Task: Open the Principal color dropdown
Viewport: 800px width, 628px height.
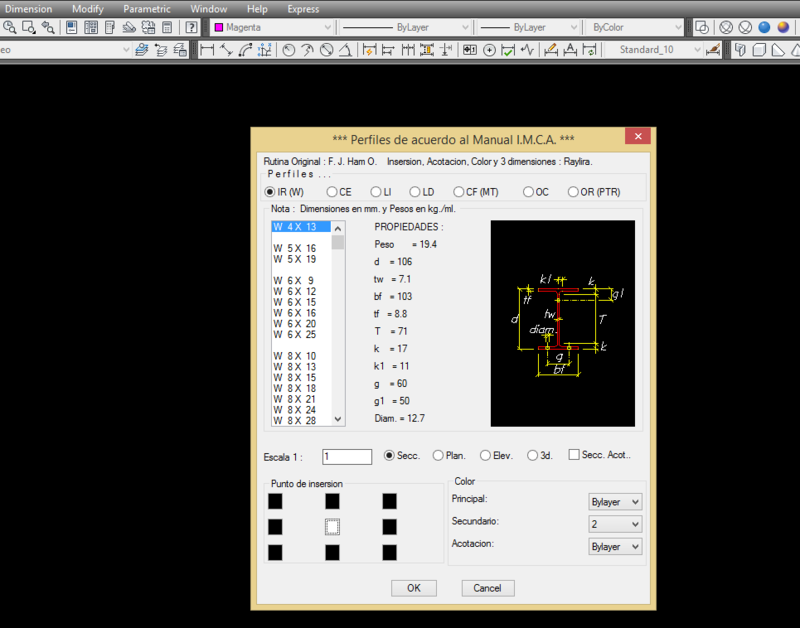Action: [615, 502]
